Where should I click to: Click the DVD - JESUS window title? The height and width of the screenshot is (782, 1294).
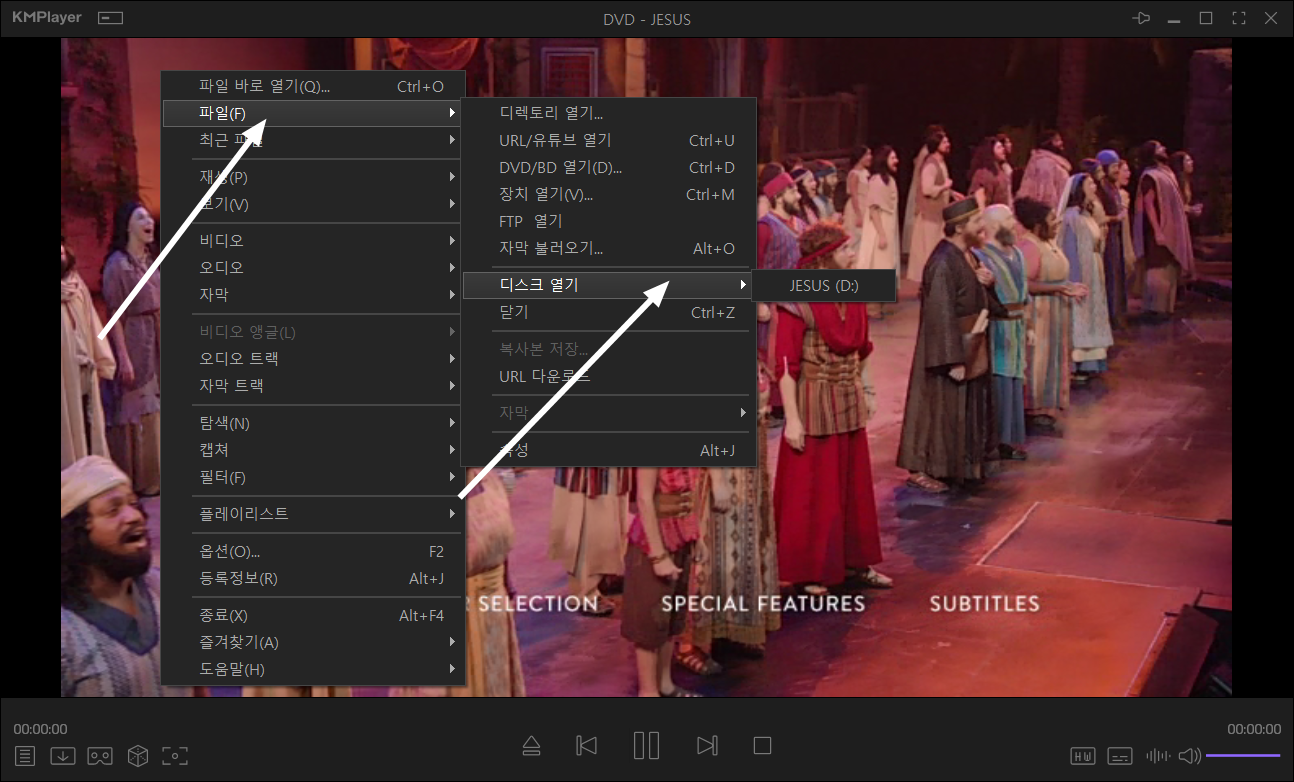[647, 19]
